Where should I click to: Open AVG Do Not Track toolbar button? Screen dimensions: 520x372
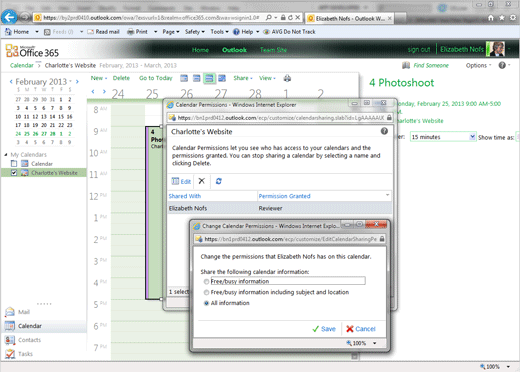pyautogui.click(x=289, y=32)
